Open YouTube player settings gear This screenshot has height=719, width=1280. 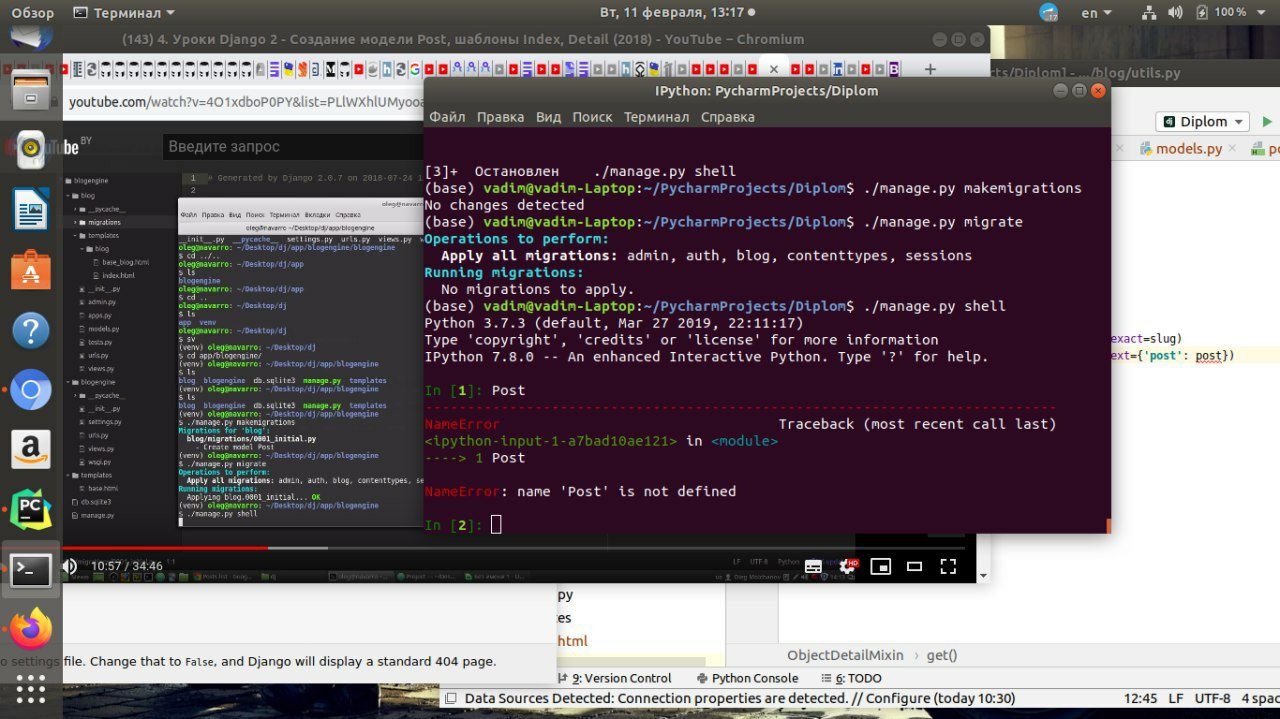[x=847, y=566]
